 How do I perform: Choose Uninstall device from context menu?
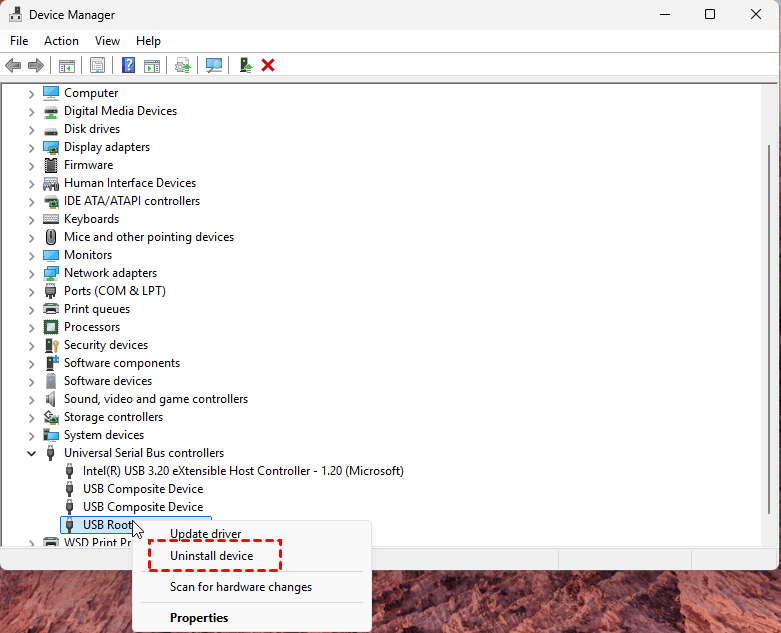[211, 556]
